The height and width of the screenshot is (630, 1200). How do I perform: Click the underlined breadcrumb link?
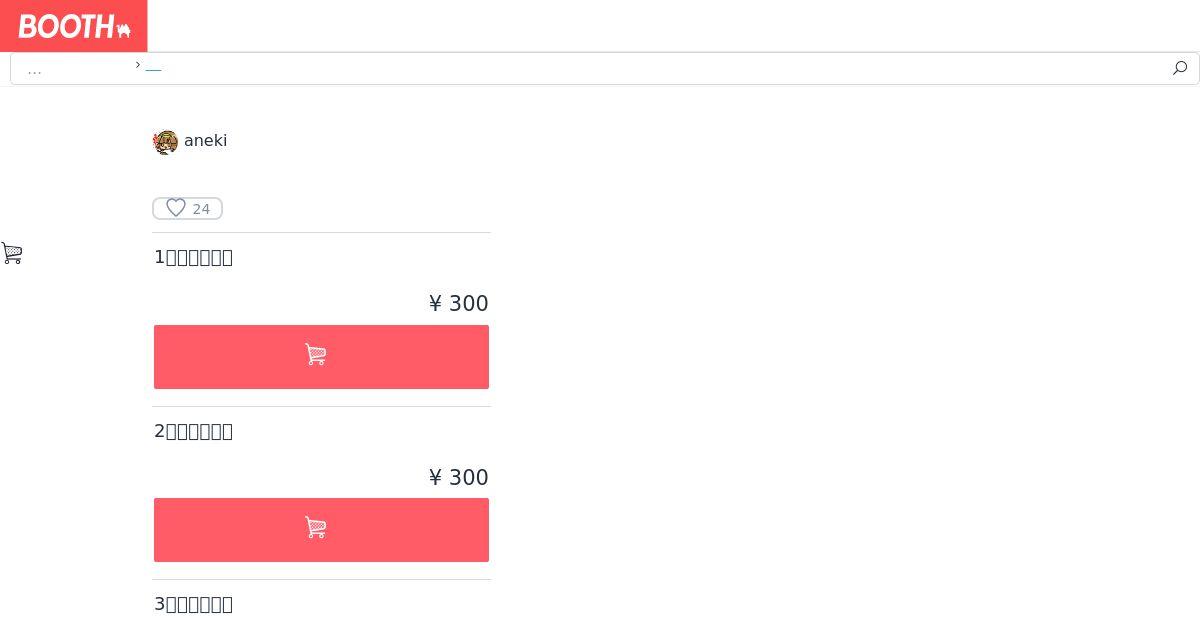(x=153, y=67)
